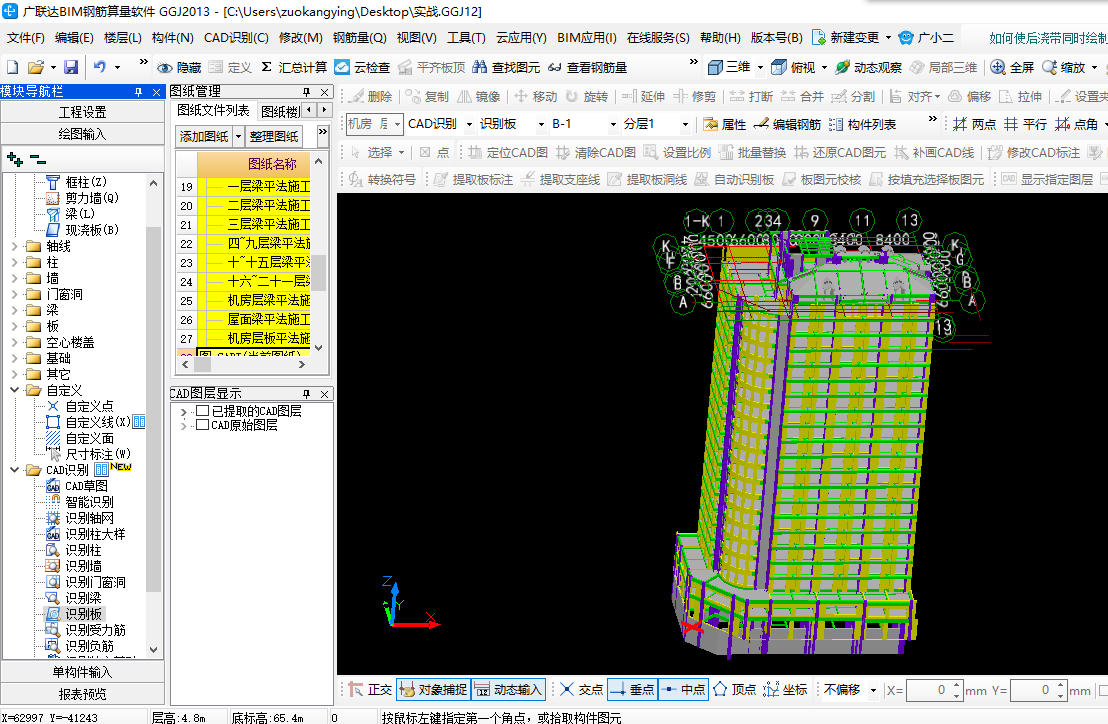The image size is (1108, 724).
Task: Toggle 顶点 snap
Action: coord(734,689)
